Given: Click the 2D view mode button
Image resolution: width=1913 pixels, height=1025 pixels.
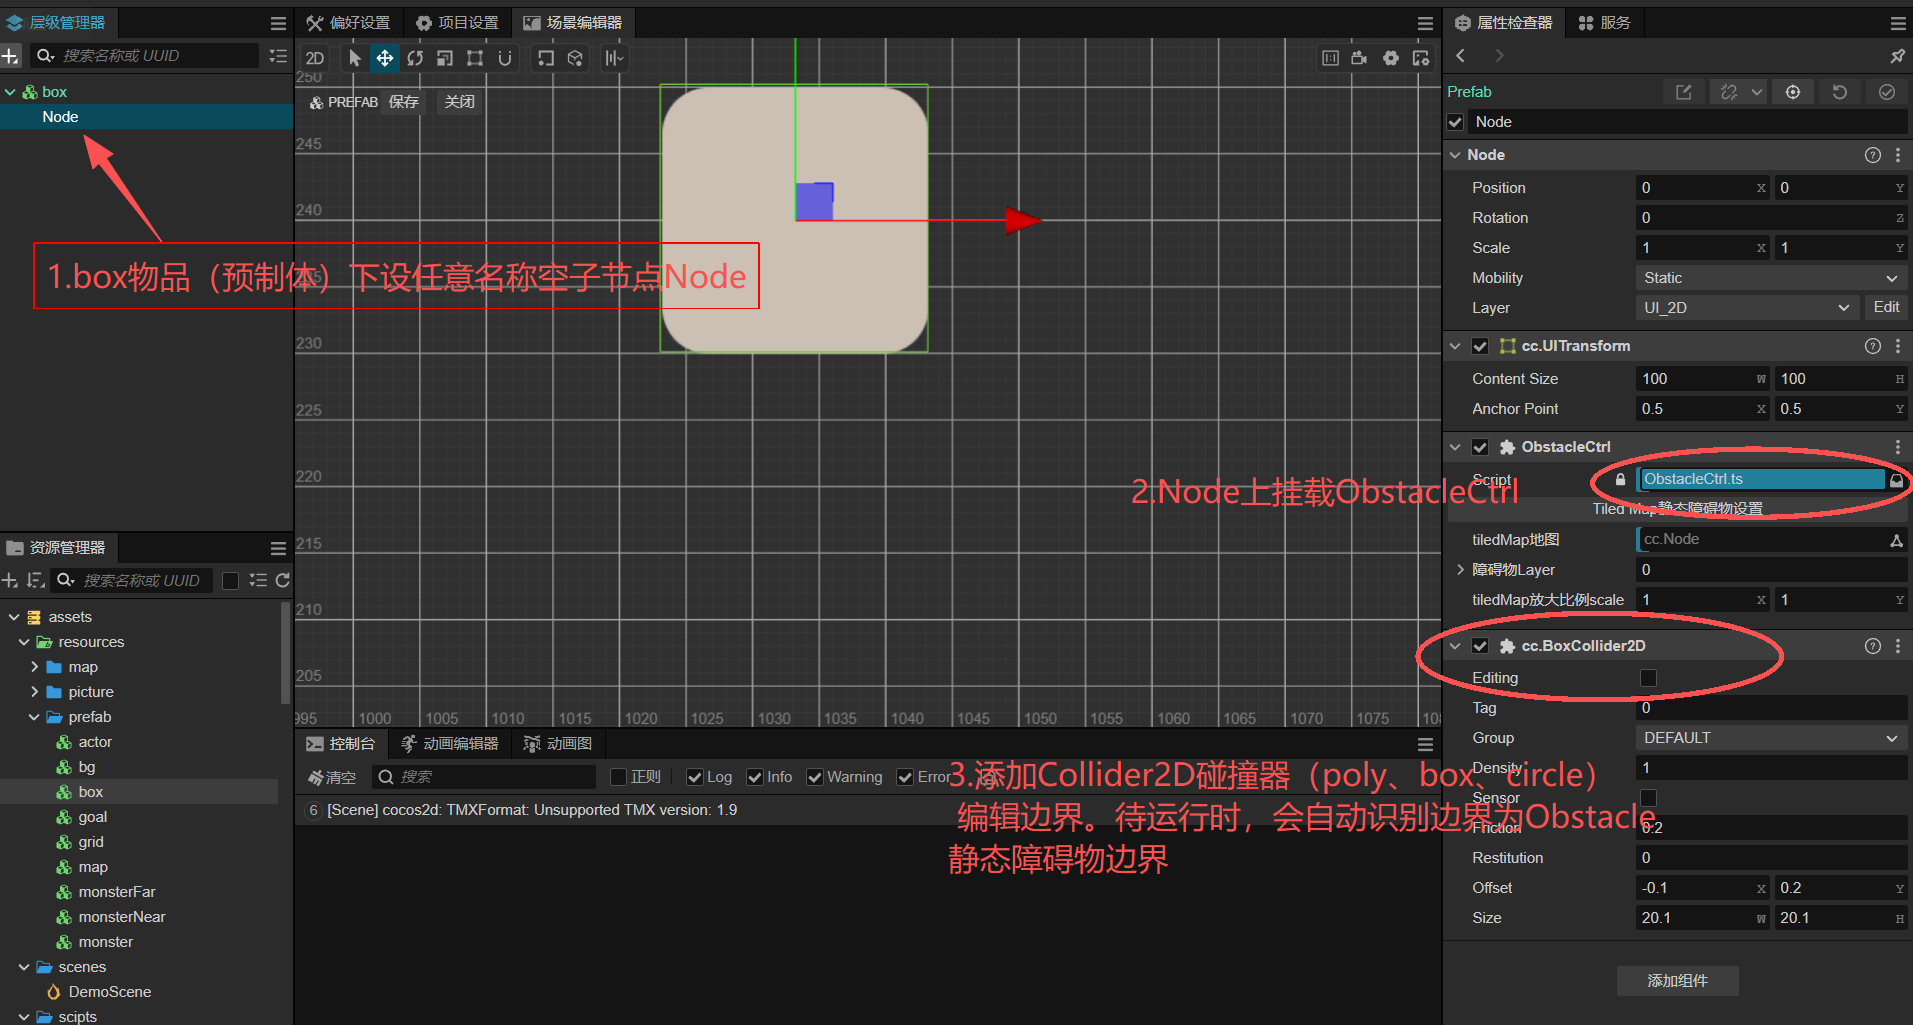Looking at the screenshot, I should coord(315,58).
